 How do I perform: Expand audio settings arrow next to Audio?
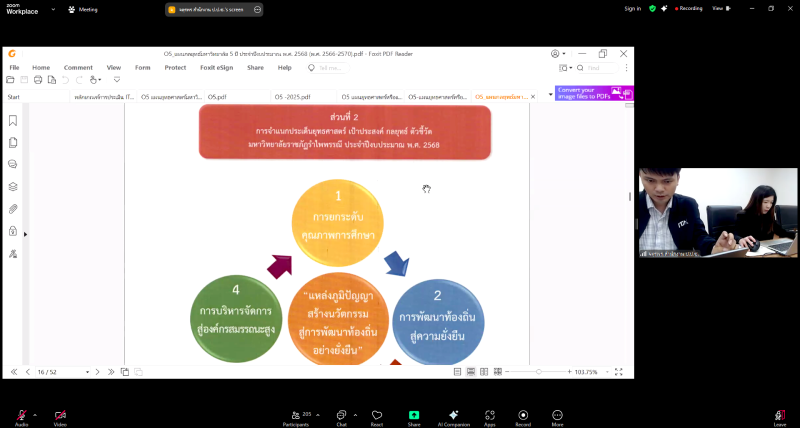tap(35, 415)
